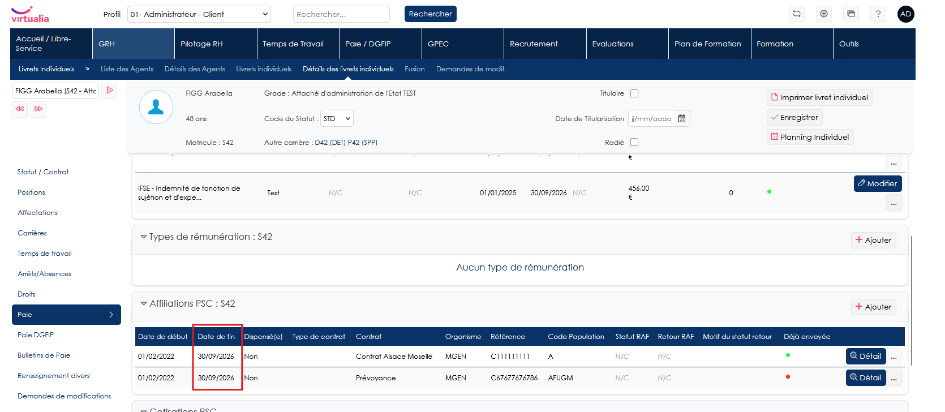
Task: Open the P42 (SPP) career link
Action: pyautogui.click(x=362, y=142)
